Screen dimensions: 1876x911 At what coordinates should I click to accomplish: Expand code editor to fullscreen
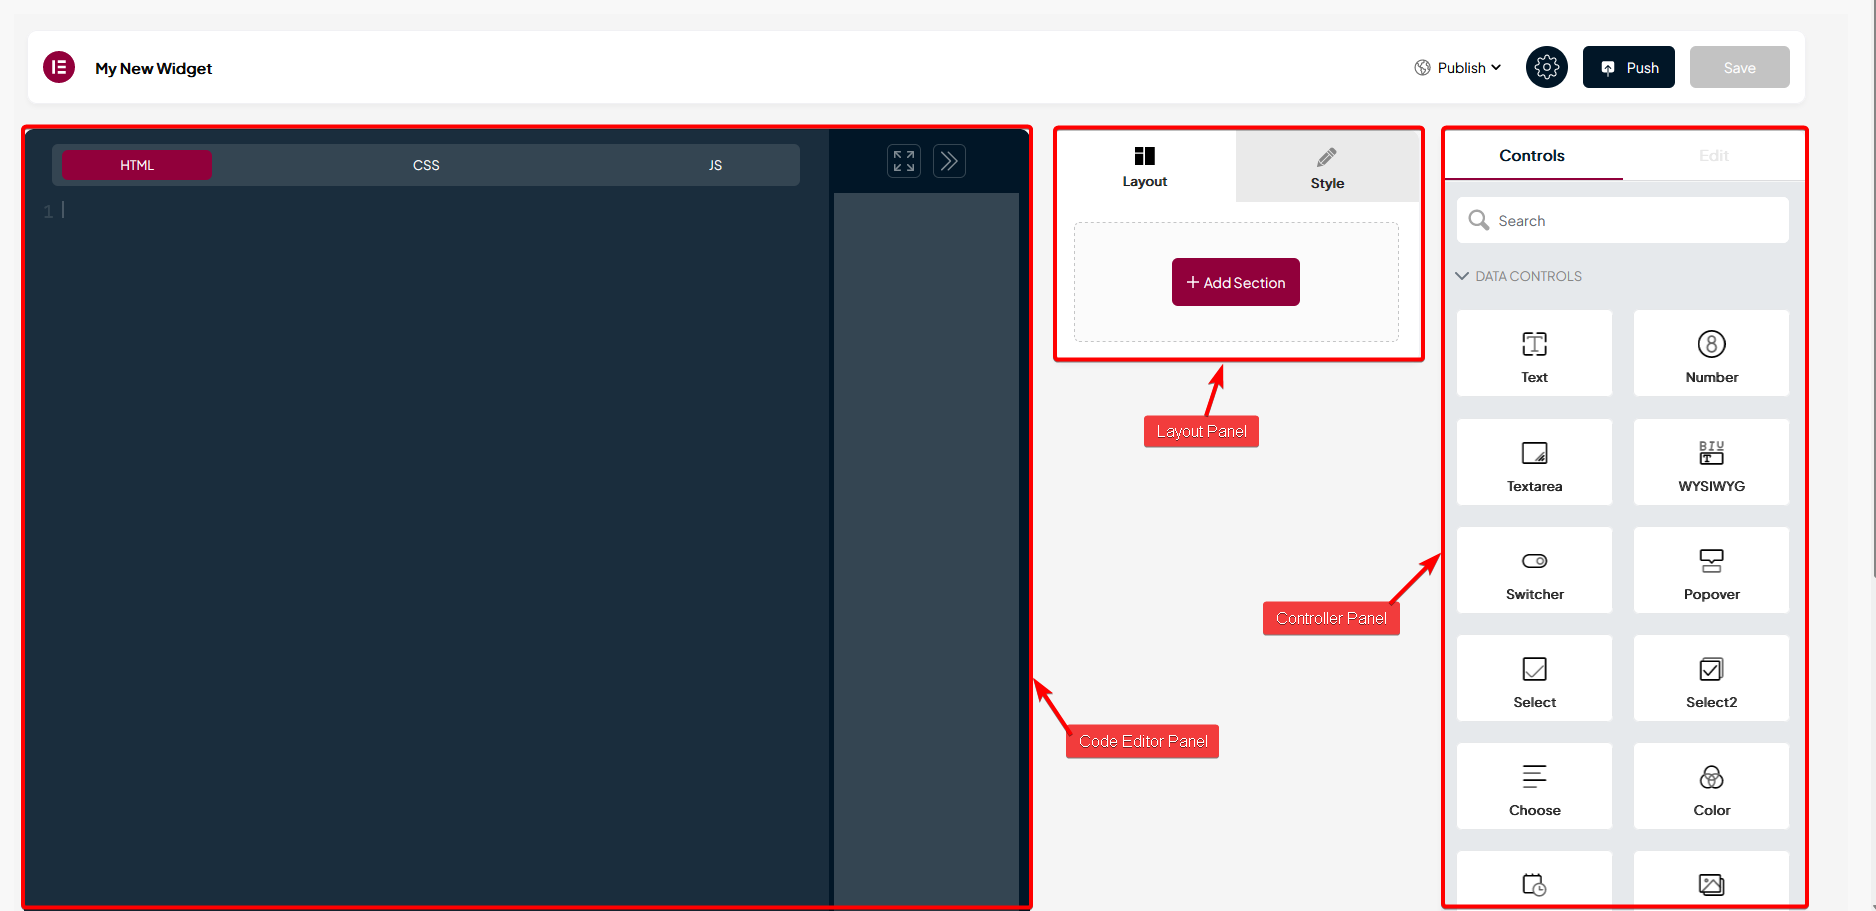[904, 161]
